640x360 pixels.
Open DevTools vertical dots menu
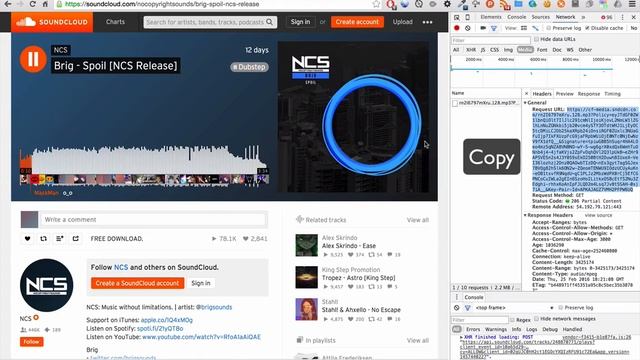(622, 18)
